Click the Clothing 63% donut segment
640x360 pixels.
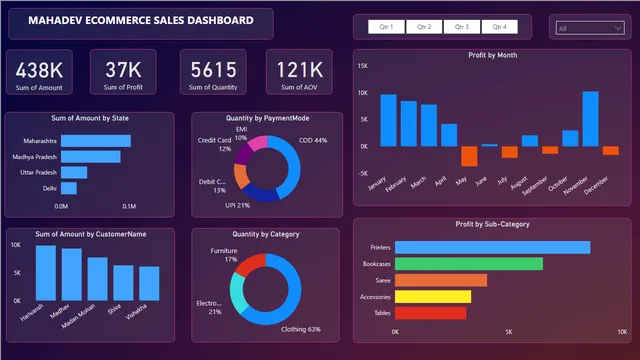[293, 300]
